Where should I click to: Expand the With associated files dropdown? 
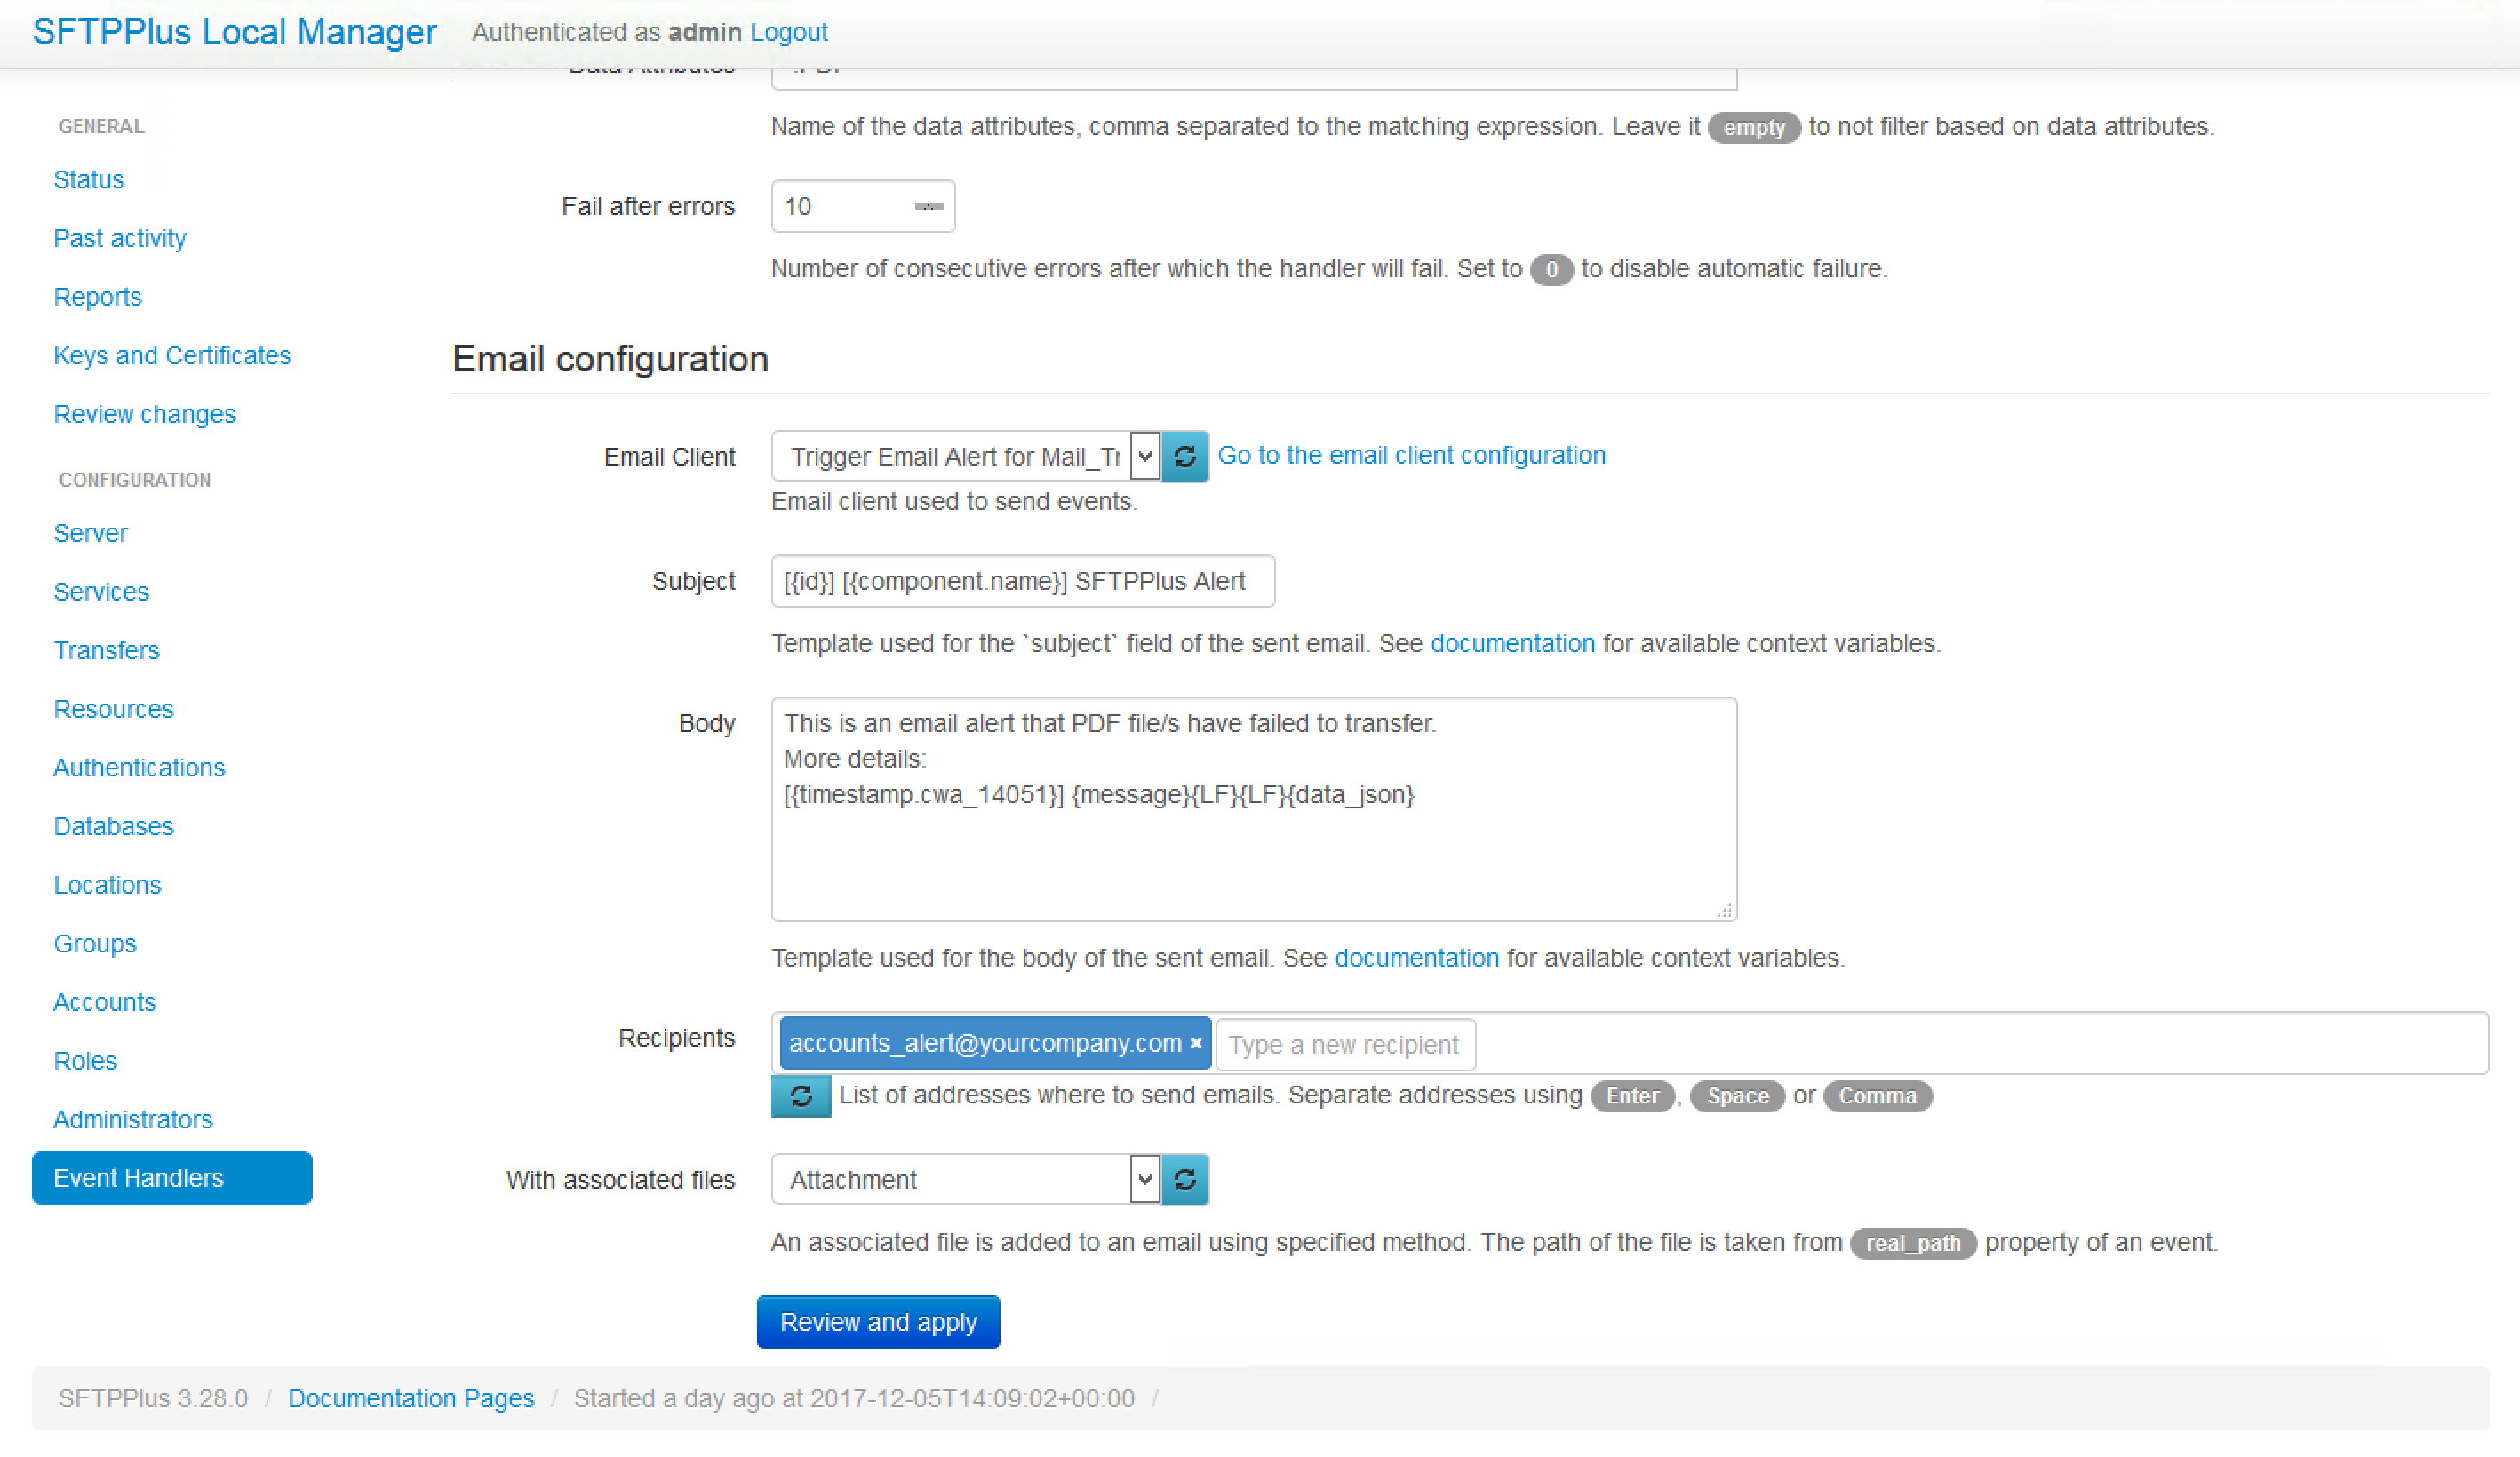click(x=1145, y=1180)
